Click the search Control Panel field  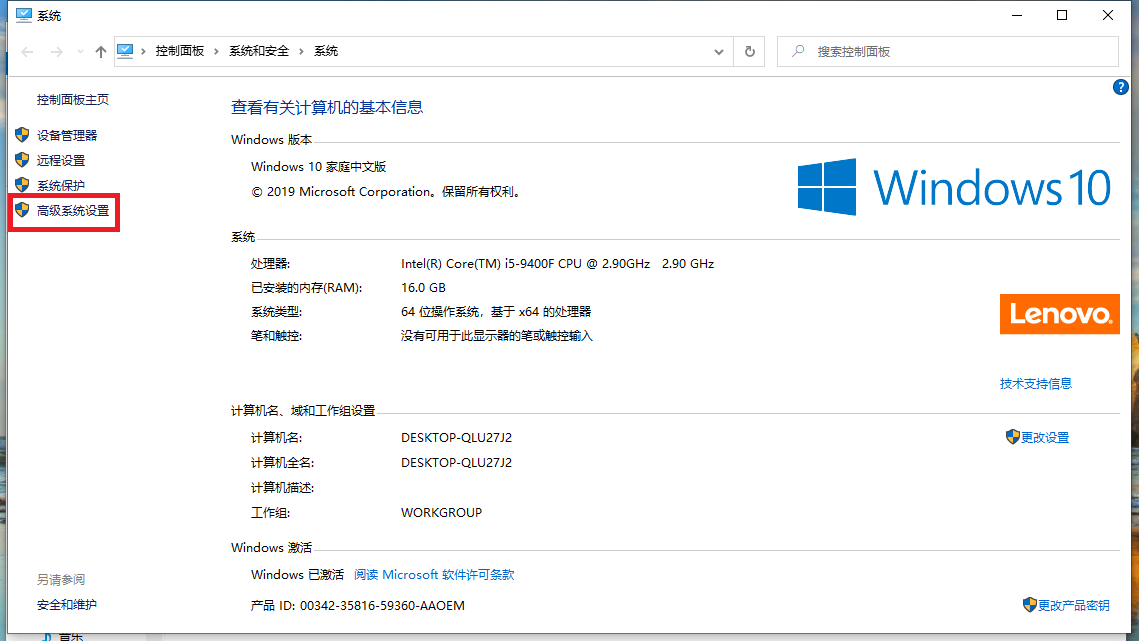pyautogui.click(x=948, y=52)
